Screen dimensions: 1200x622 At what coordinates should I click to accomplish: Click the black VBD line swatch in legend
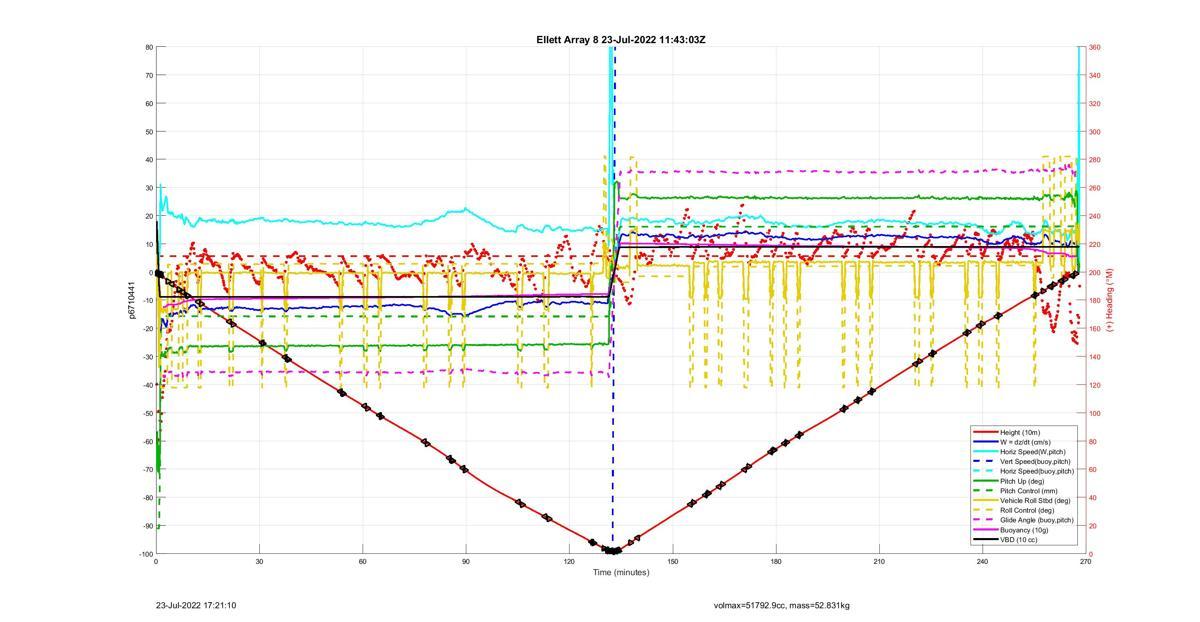(985, 540)
